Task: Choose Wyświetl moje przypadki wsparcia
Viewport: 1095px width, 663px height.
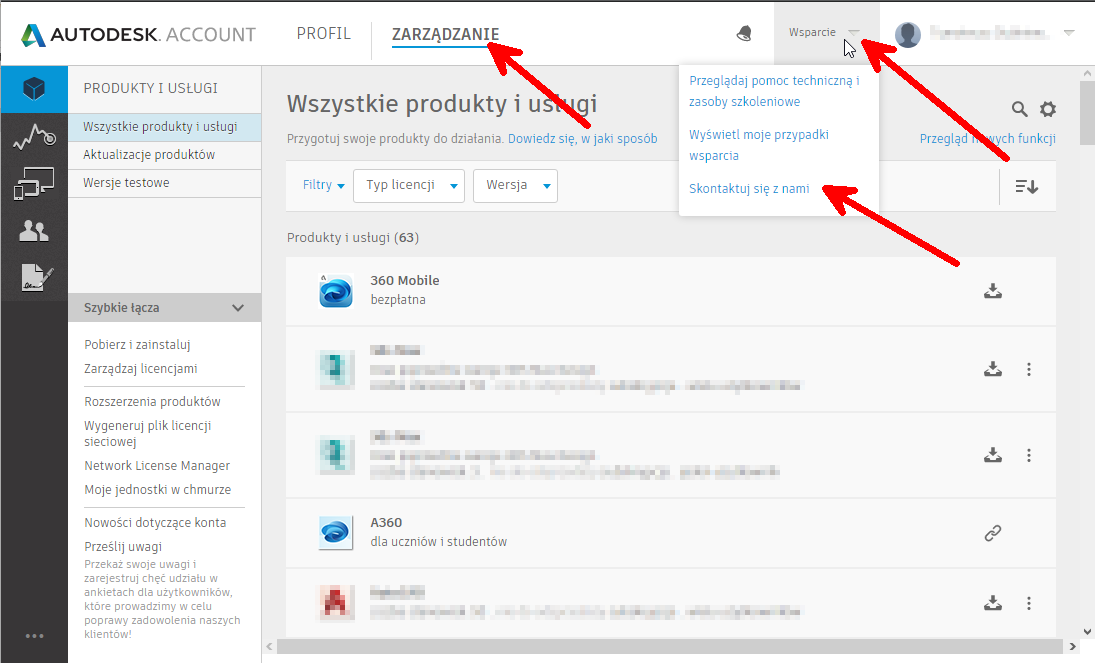Action: (x=758, y=145)
